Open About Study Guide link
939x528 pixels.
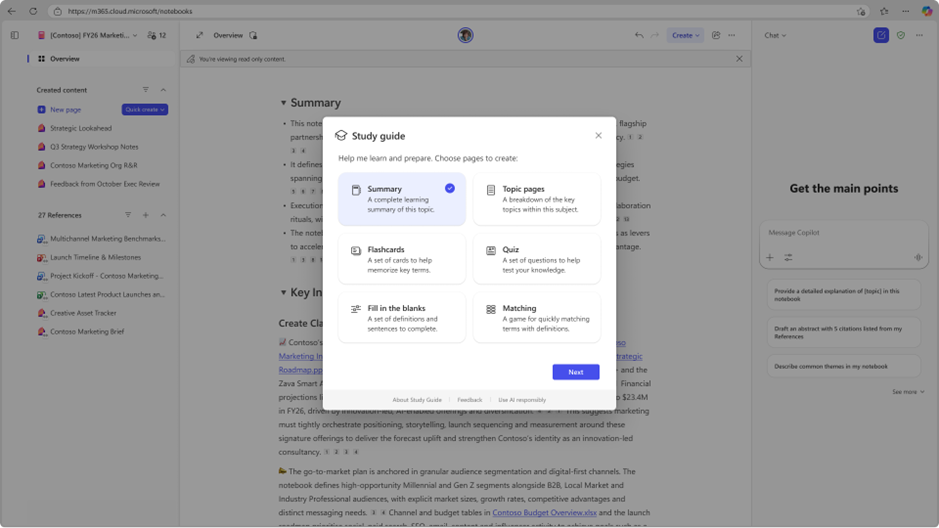417,400
